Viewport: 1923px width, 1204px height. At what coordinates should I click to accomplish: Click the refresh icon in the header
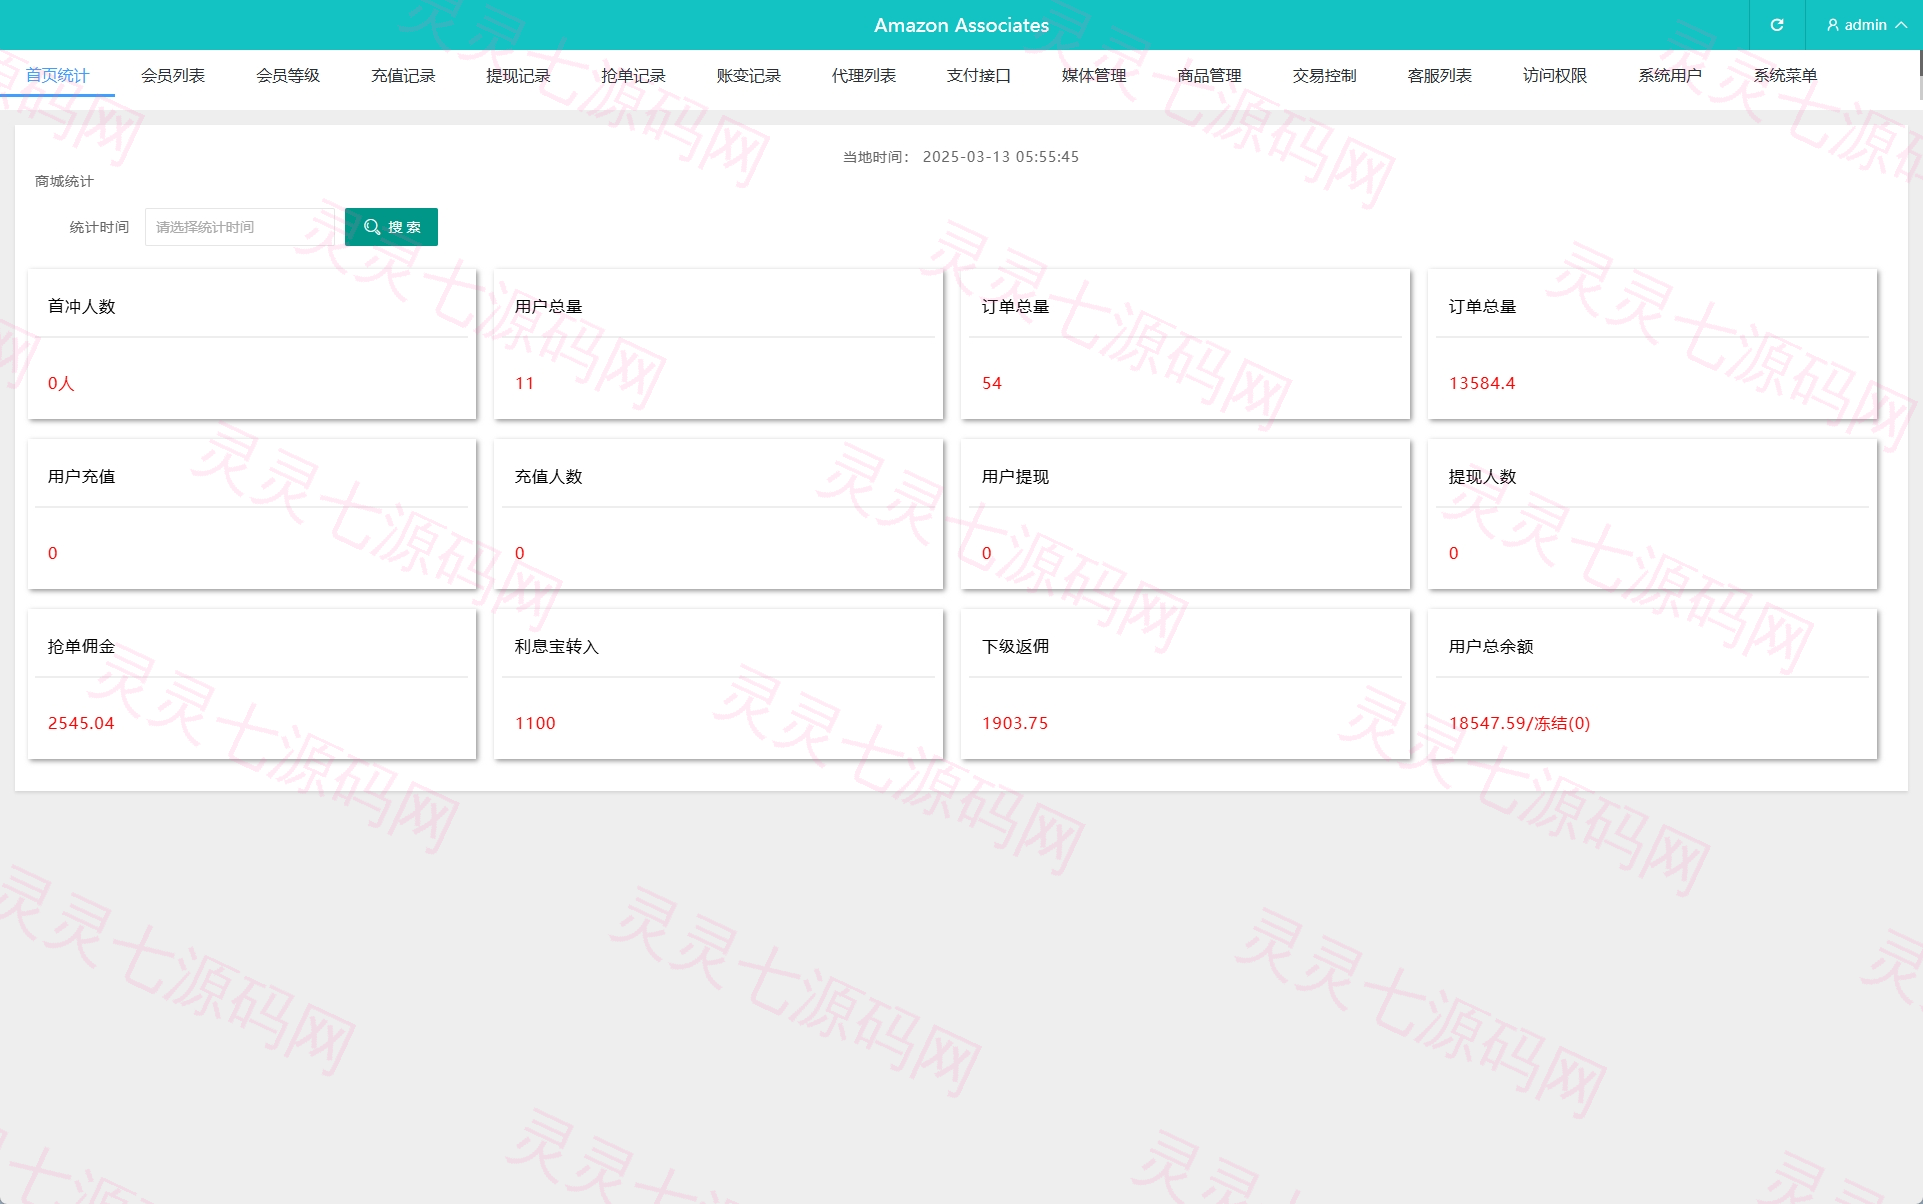(x=1777, y=25)
